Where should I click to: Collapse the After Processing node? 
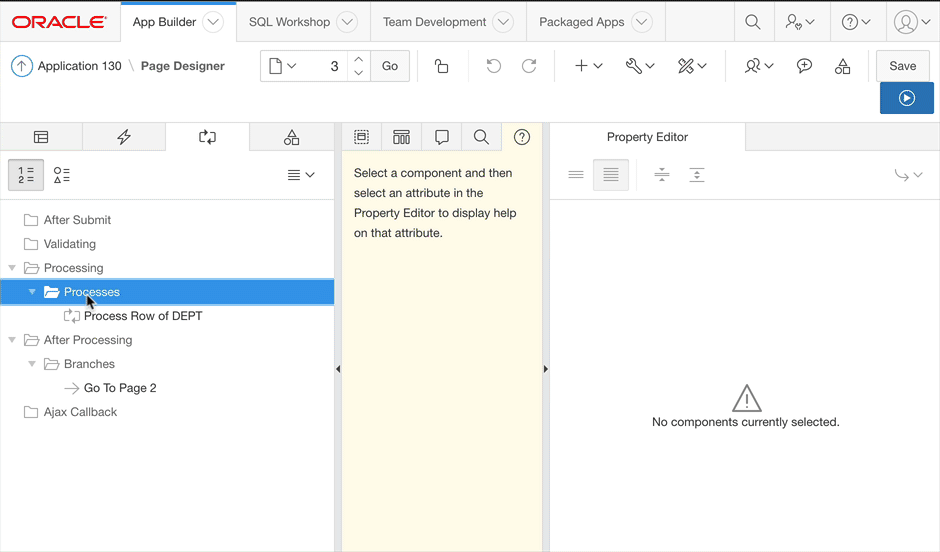[x=12, y=340]
